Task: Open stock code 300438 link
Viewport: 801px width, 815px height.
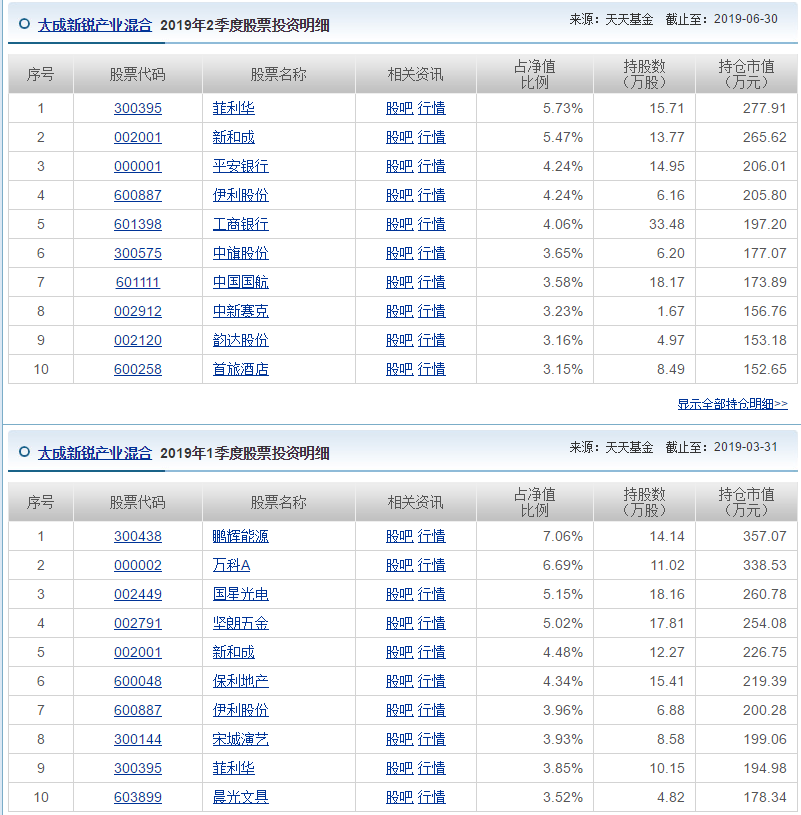Action: click(138, 536)
